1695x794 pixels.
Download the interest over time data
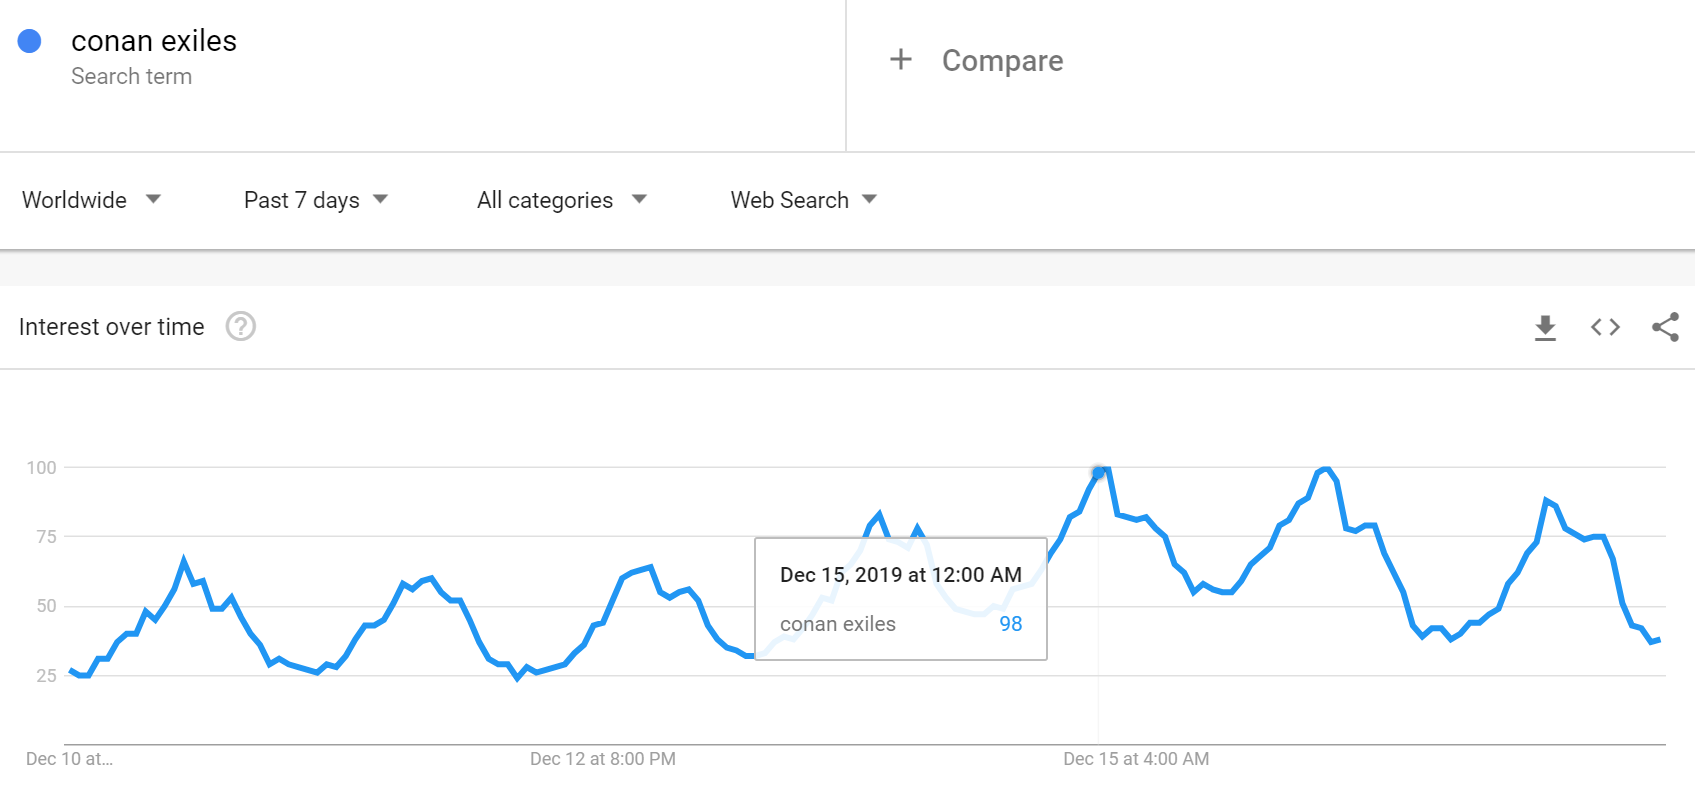click(1545, 327)
